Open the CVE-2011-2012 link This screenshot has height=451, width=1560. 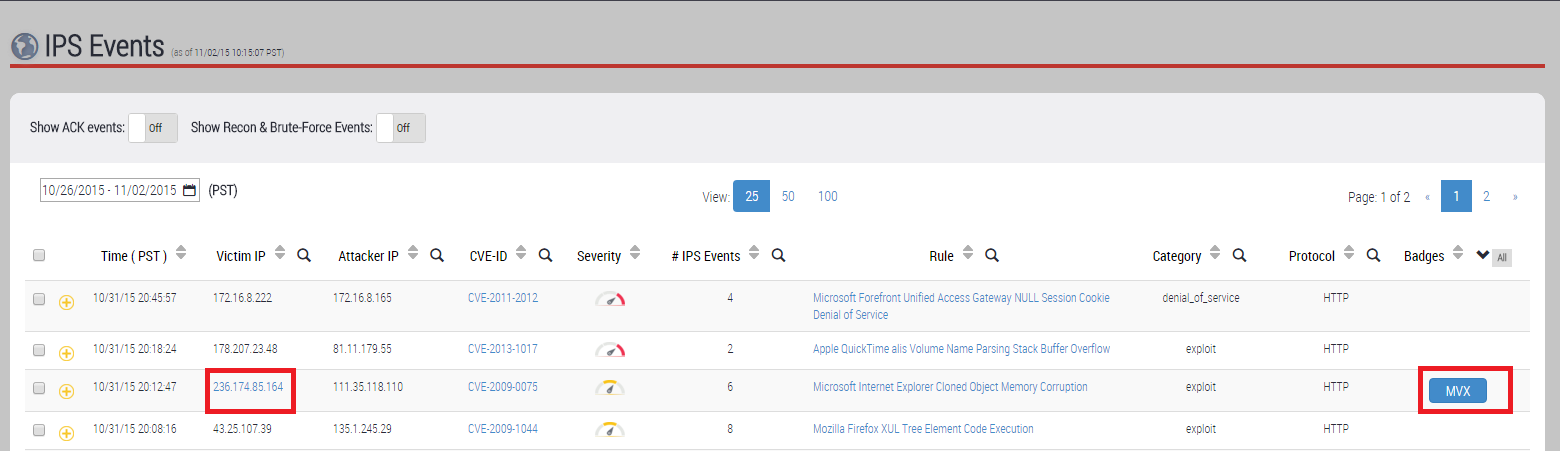pos(503,298)
